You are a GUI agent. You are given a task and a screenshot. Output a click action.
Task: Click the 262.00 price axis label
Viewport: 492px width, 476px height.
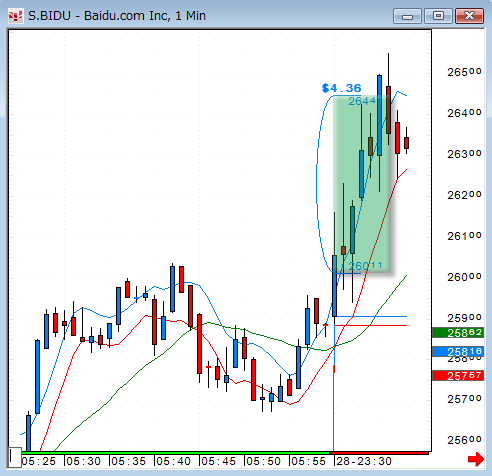click(x=464, y=195)
